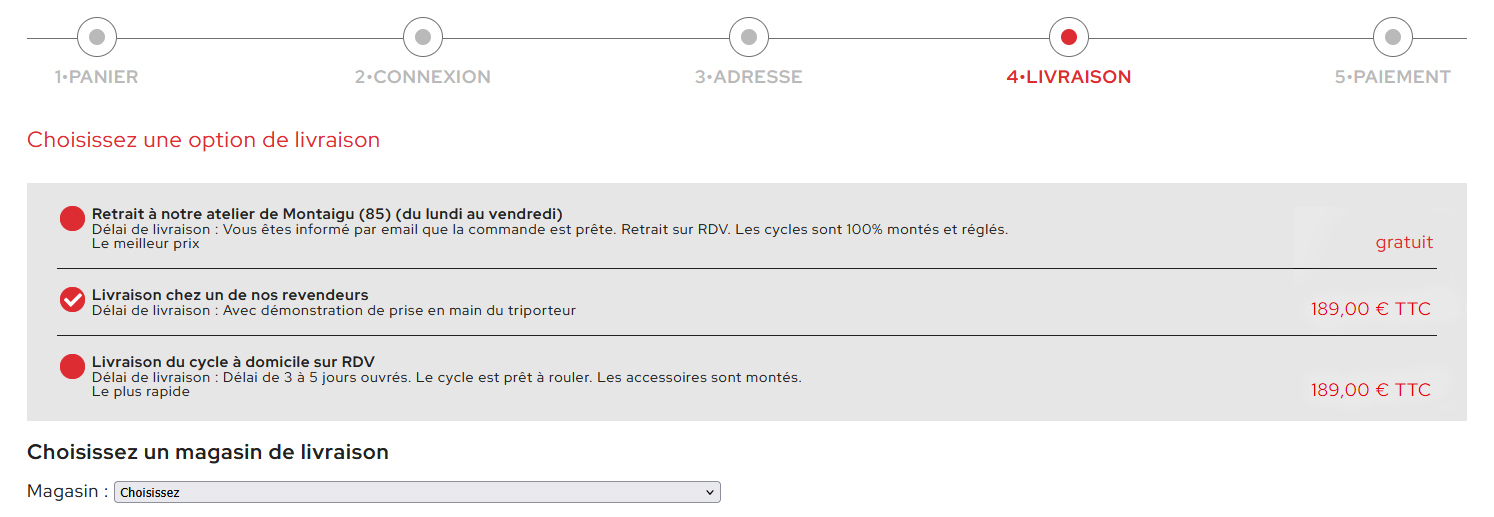Click the red Livraison step circle

pos(1069,38)
